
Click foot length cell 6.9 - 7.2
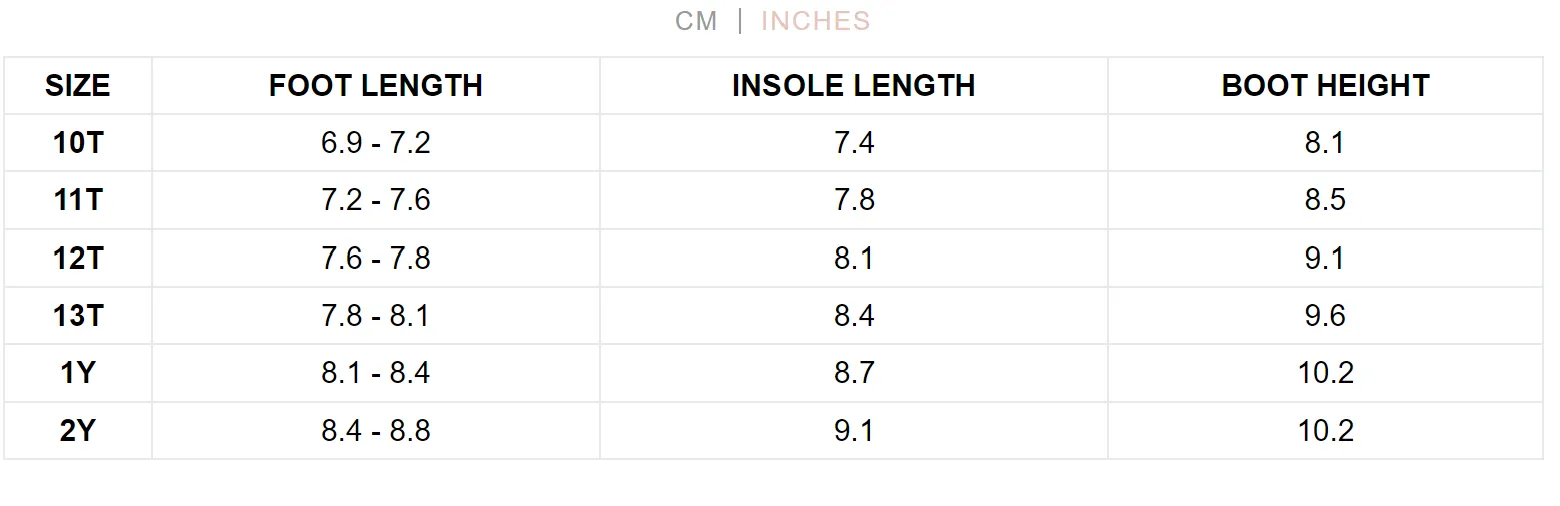(376, 143)
